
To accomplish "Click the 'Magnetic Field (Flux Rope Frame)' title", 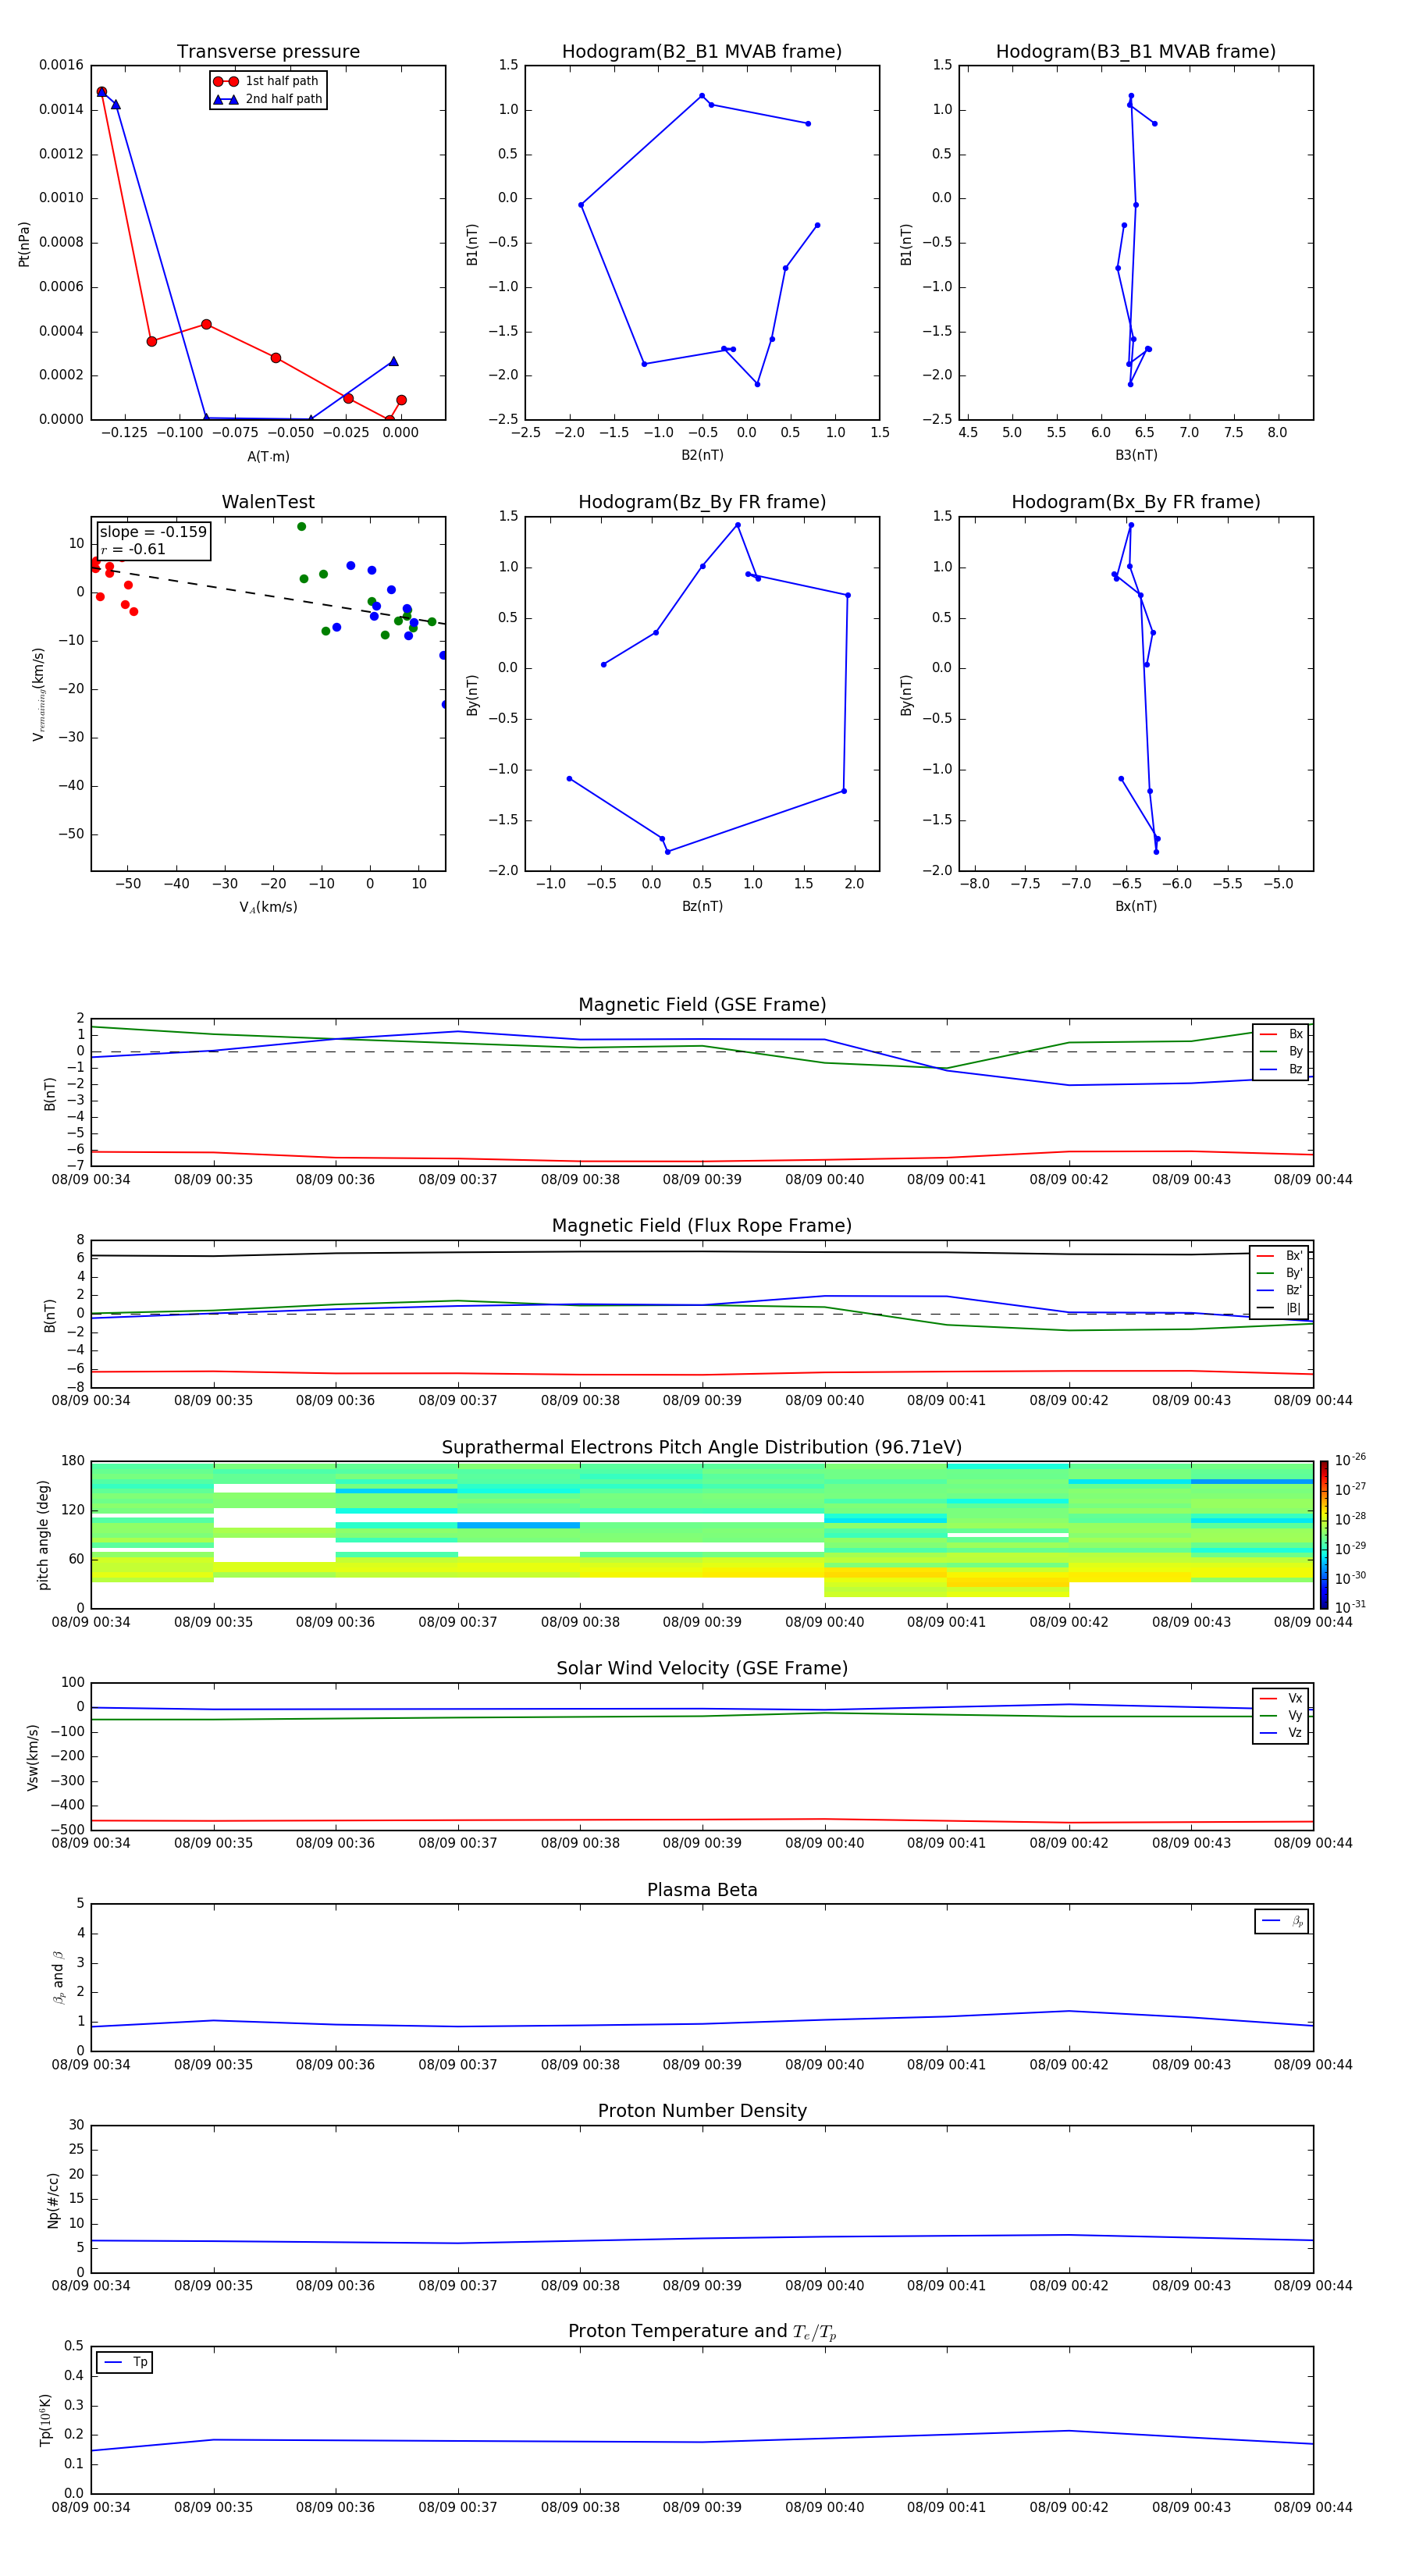I will [x=702, y=1226].
